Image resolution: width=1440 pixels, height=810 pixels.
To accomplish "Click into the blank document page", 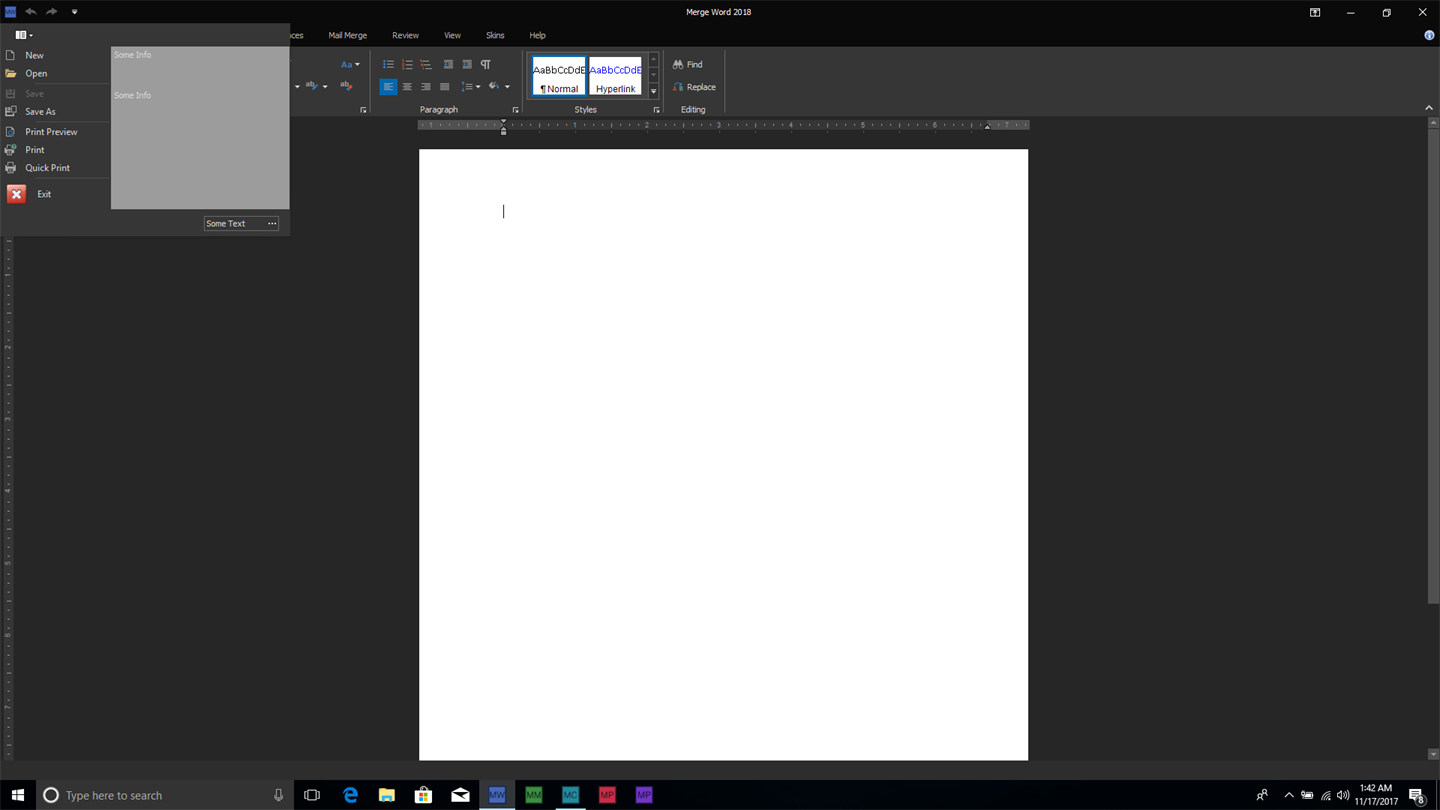I will (723, 455).
